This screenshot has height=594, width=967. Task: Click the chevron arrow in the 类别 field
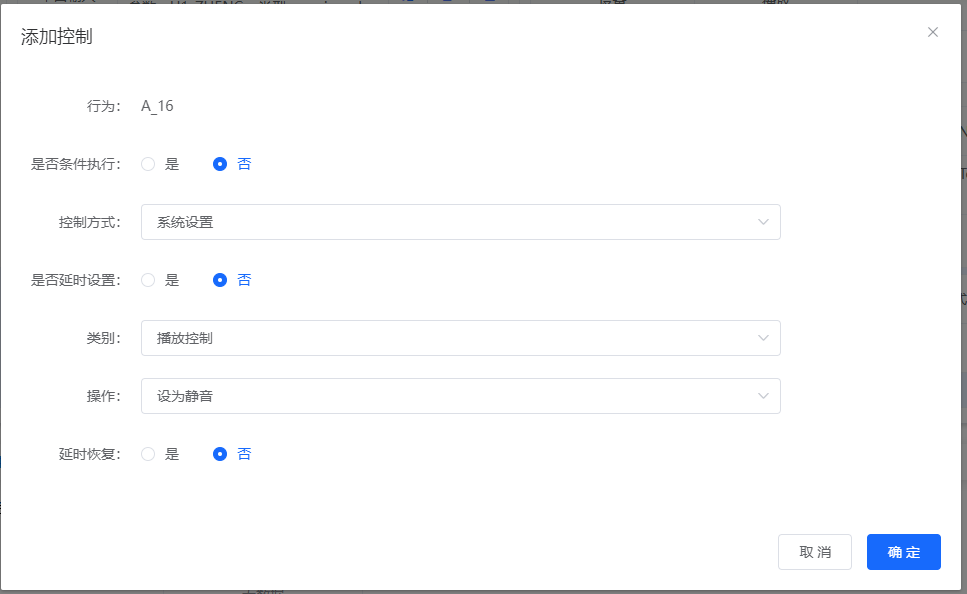[763, 338]
